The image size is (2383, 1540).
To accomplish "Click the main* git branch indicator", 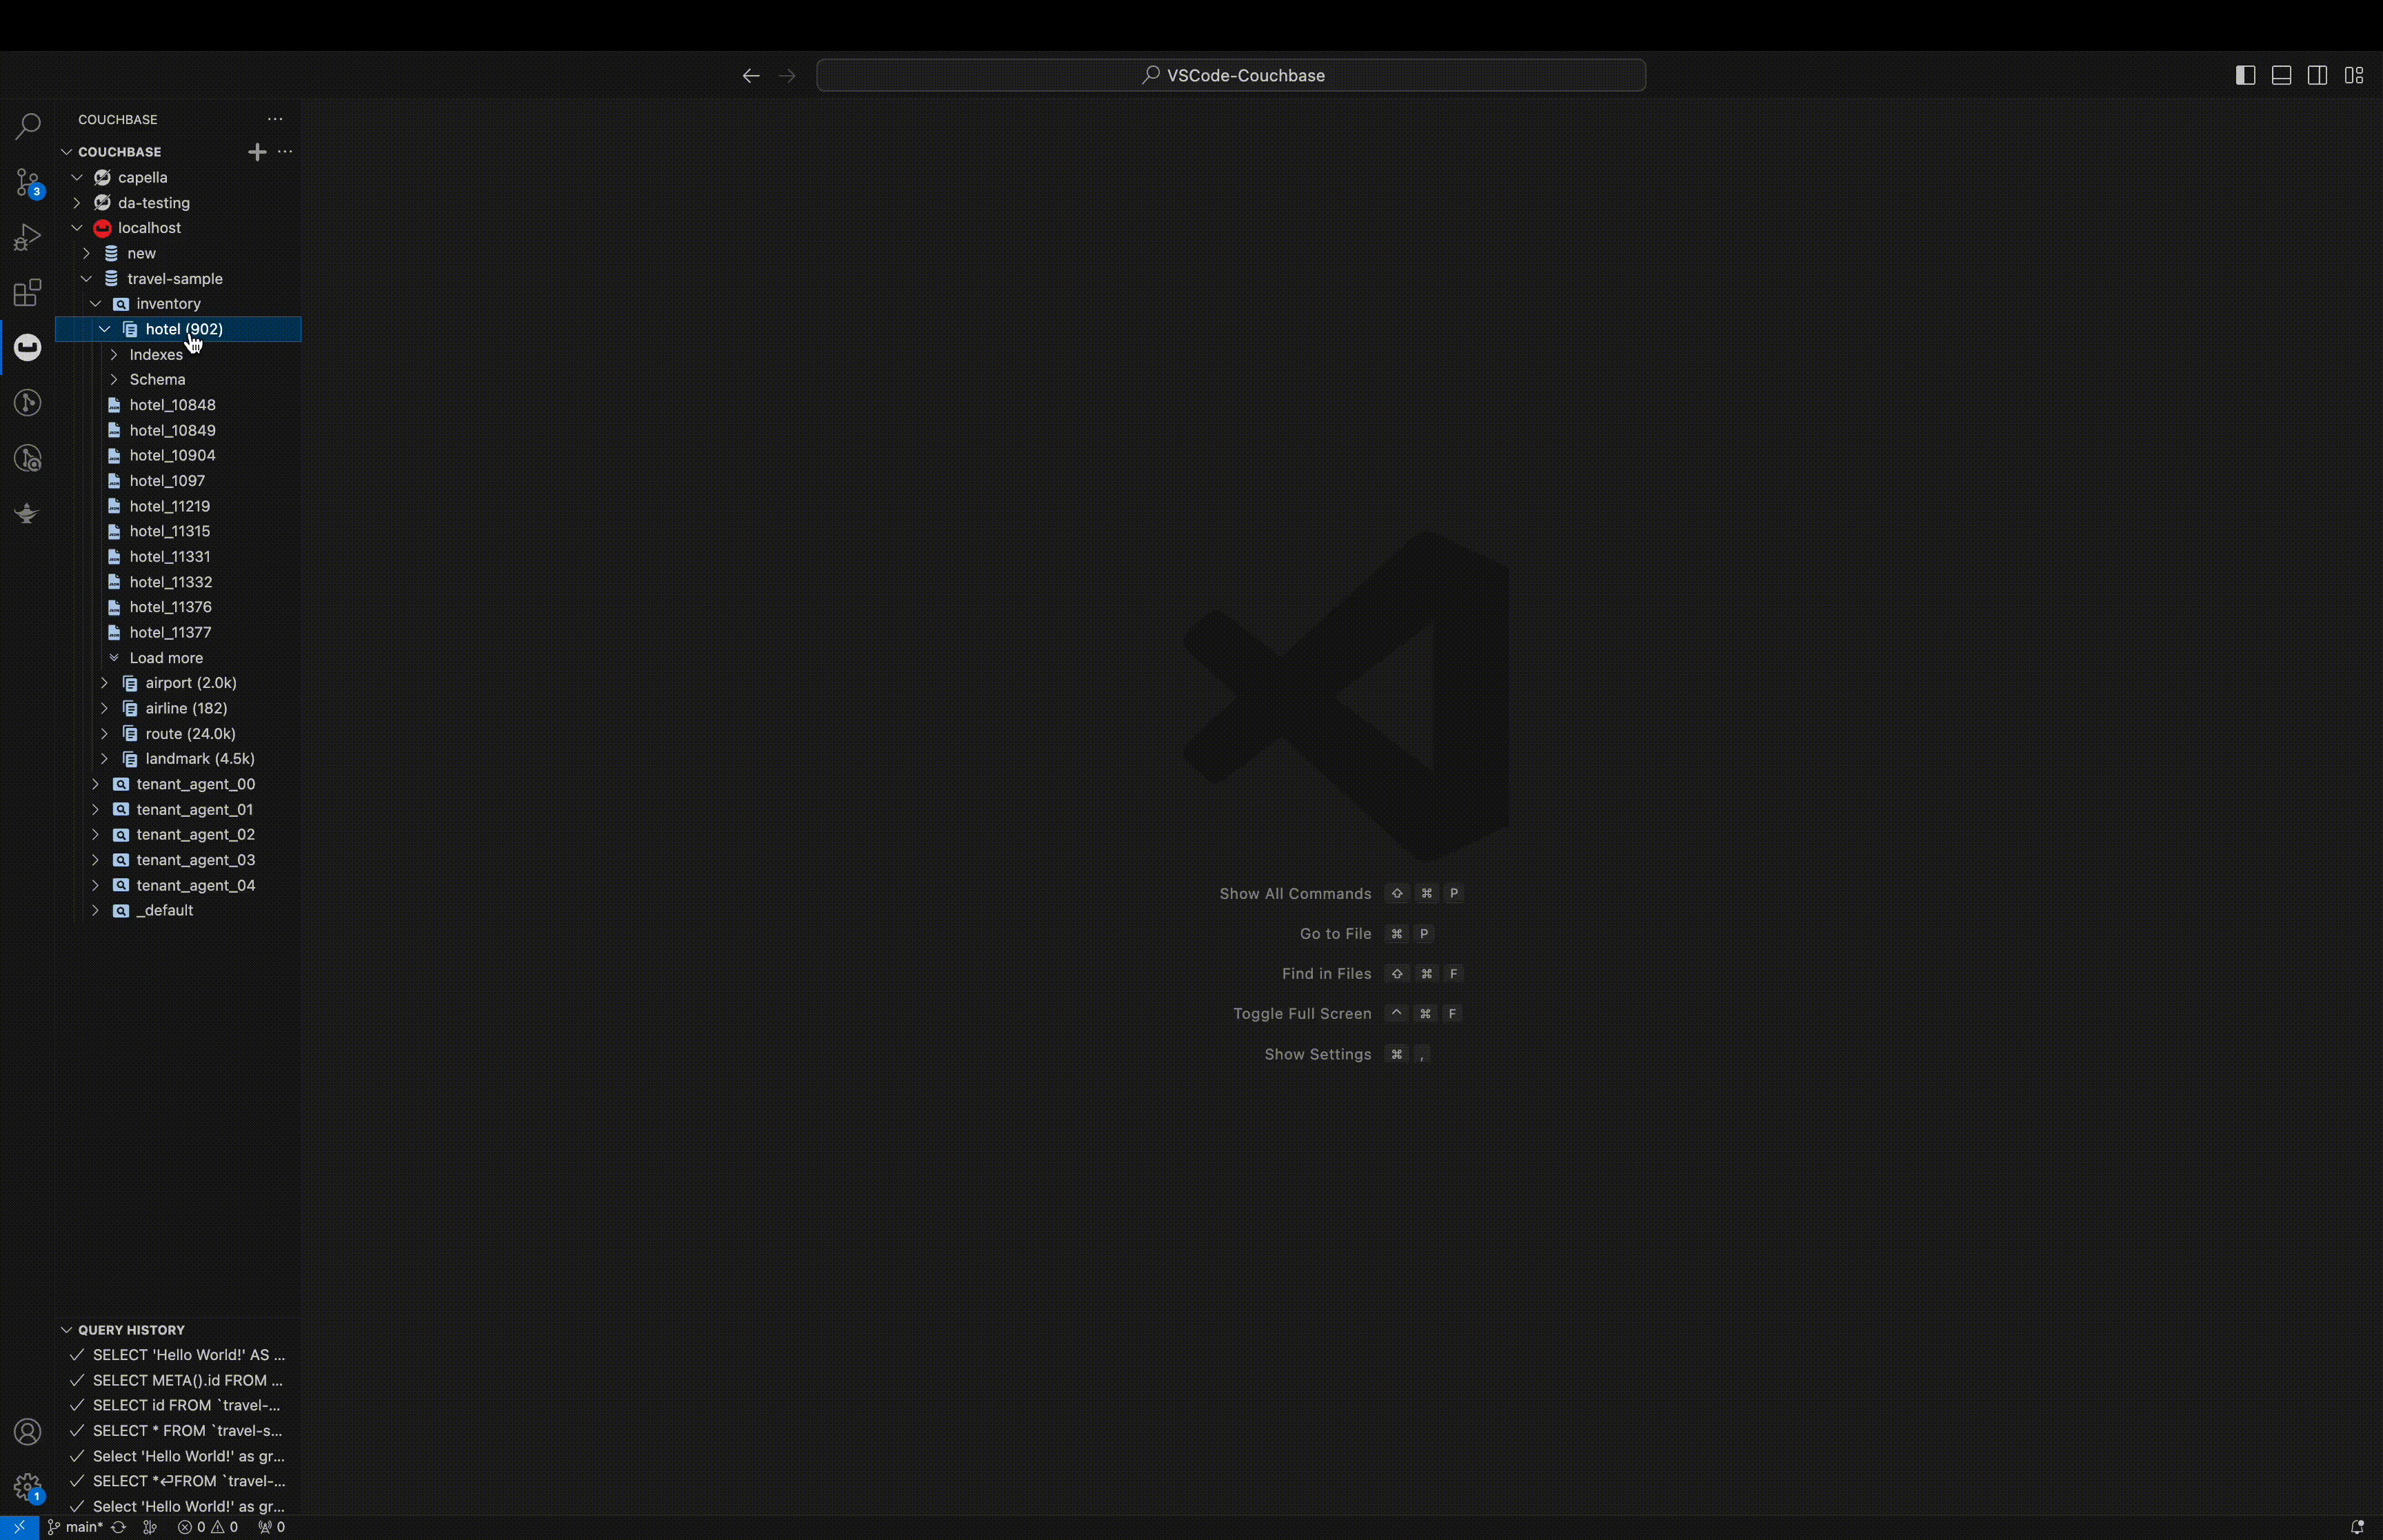I will tap(76, 1527).
